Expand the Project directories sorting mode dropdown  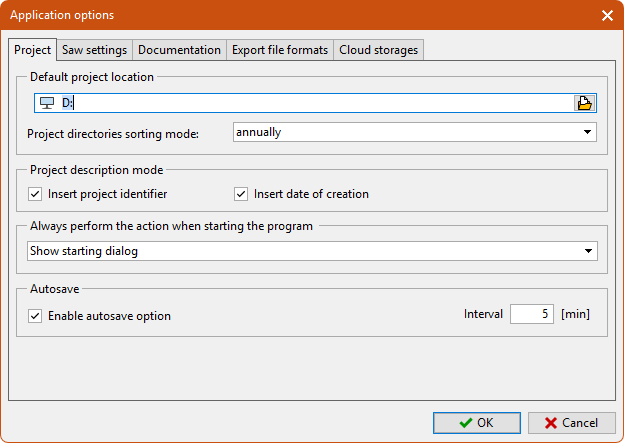coord(587,132)
